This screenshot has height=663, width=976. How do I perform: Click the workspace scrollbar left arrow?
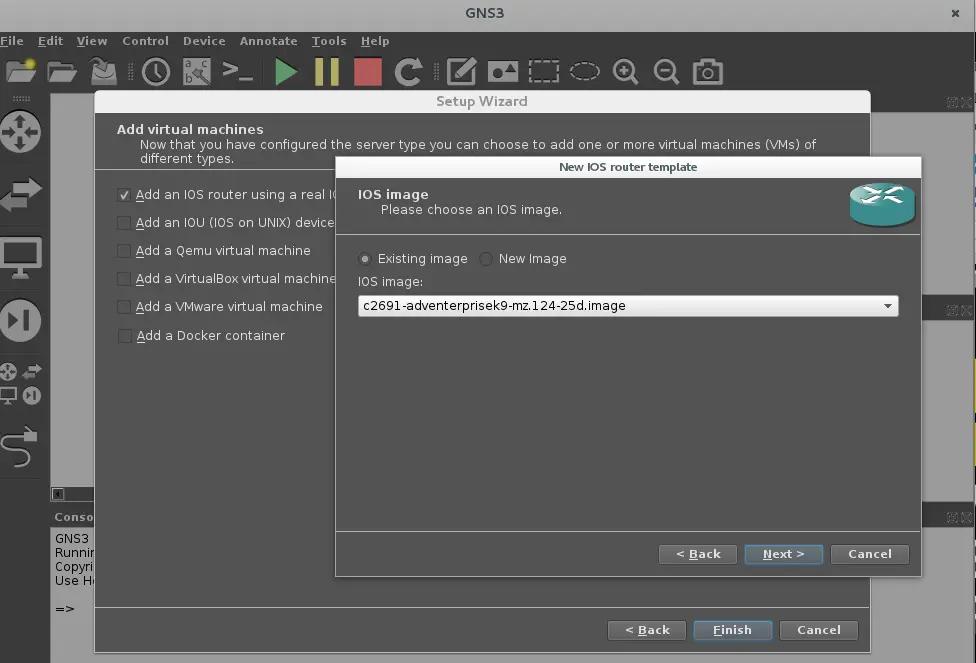click(x=58, y=494)
